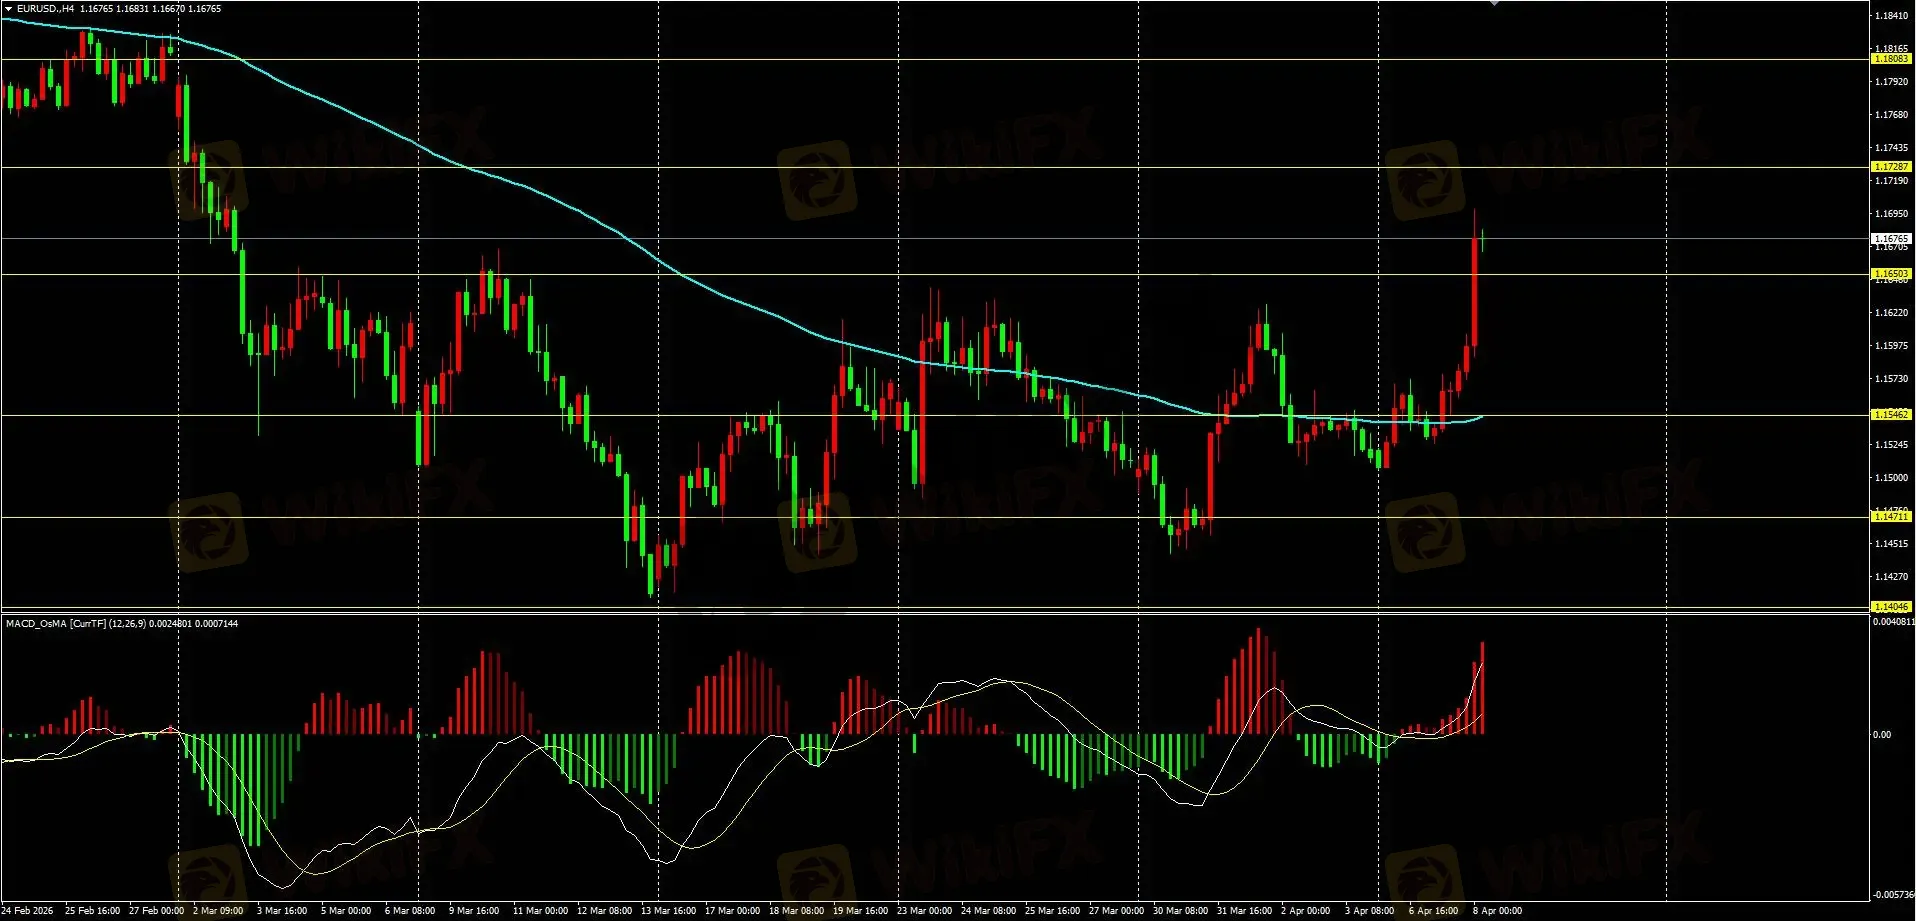Click the 1.17920 price scale value

(x=1891, y=82)
